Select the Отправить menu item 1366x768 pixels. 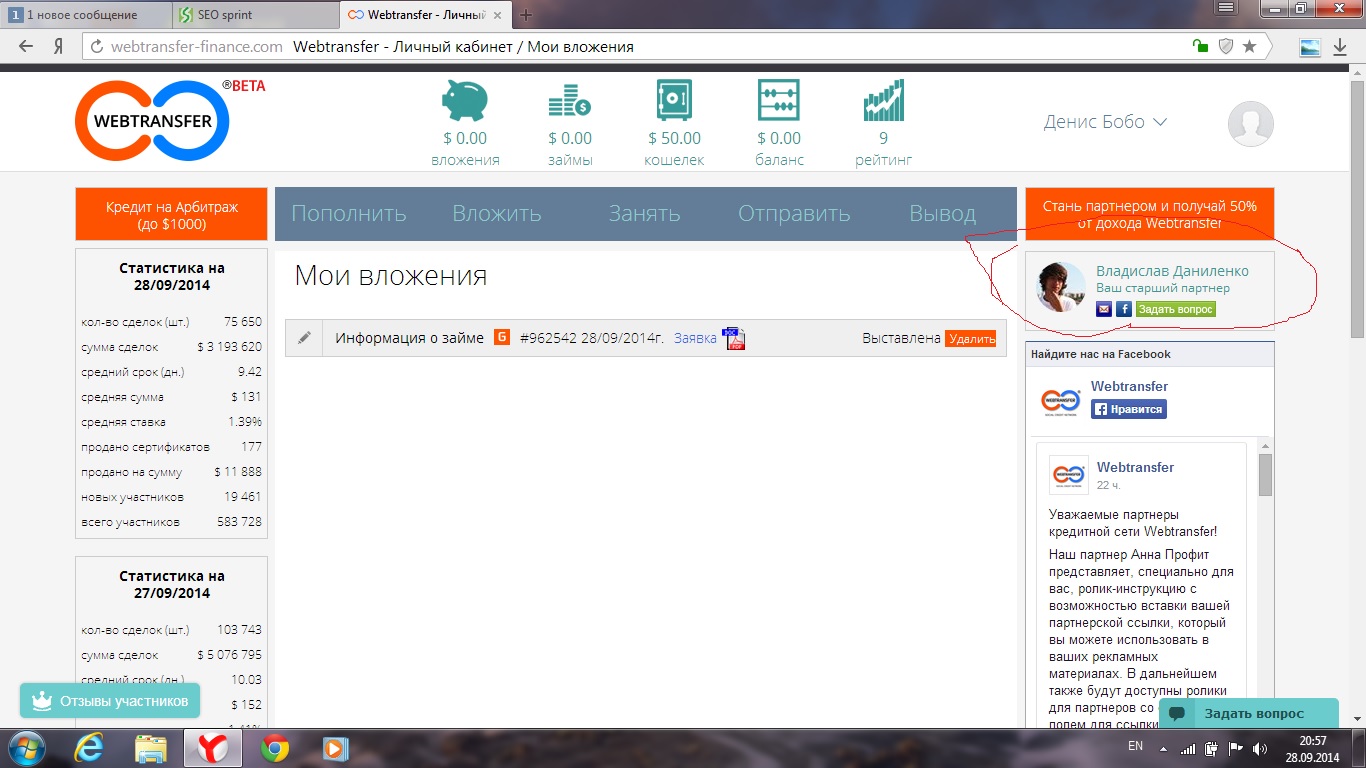point(794,213)
